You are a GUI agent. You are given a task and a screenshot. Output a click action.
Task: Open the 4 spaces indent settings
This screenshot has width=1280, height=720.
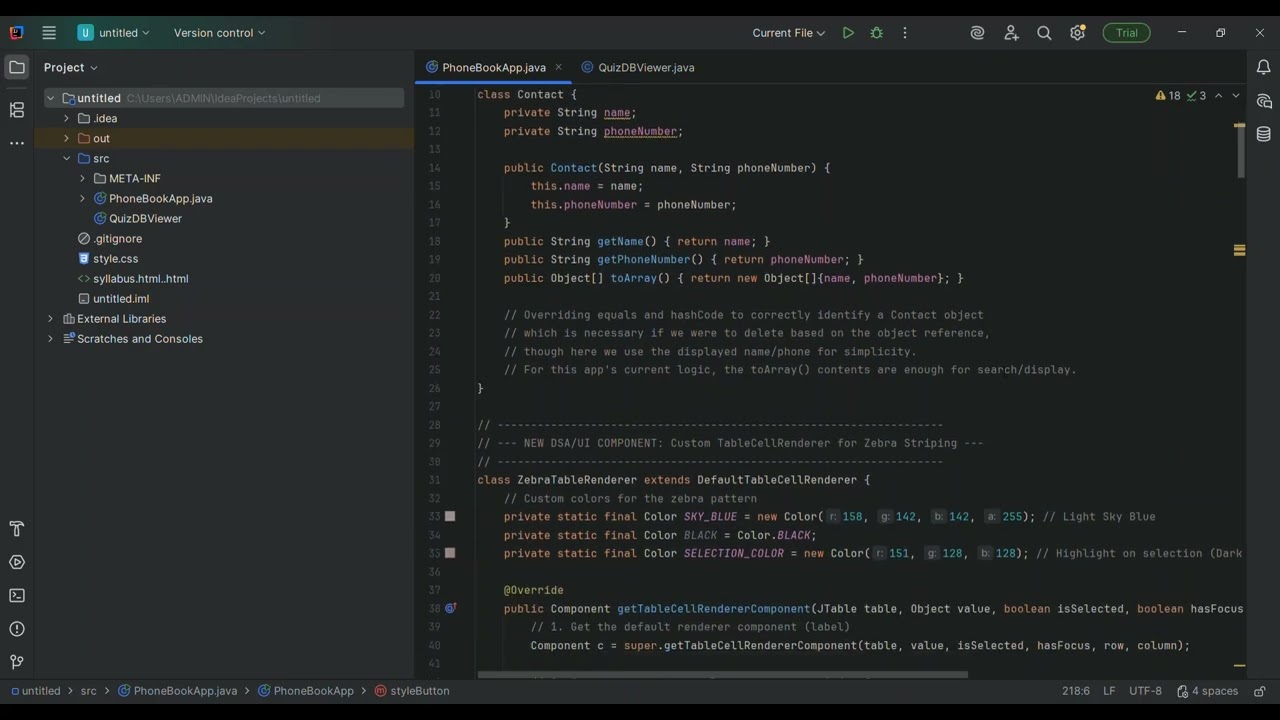1207,691
